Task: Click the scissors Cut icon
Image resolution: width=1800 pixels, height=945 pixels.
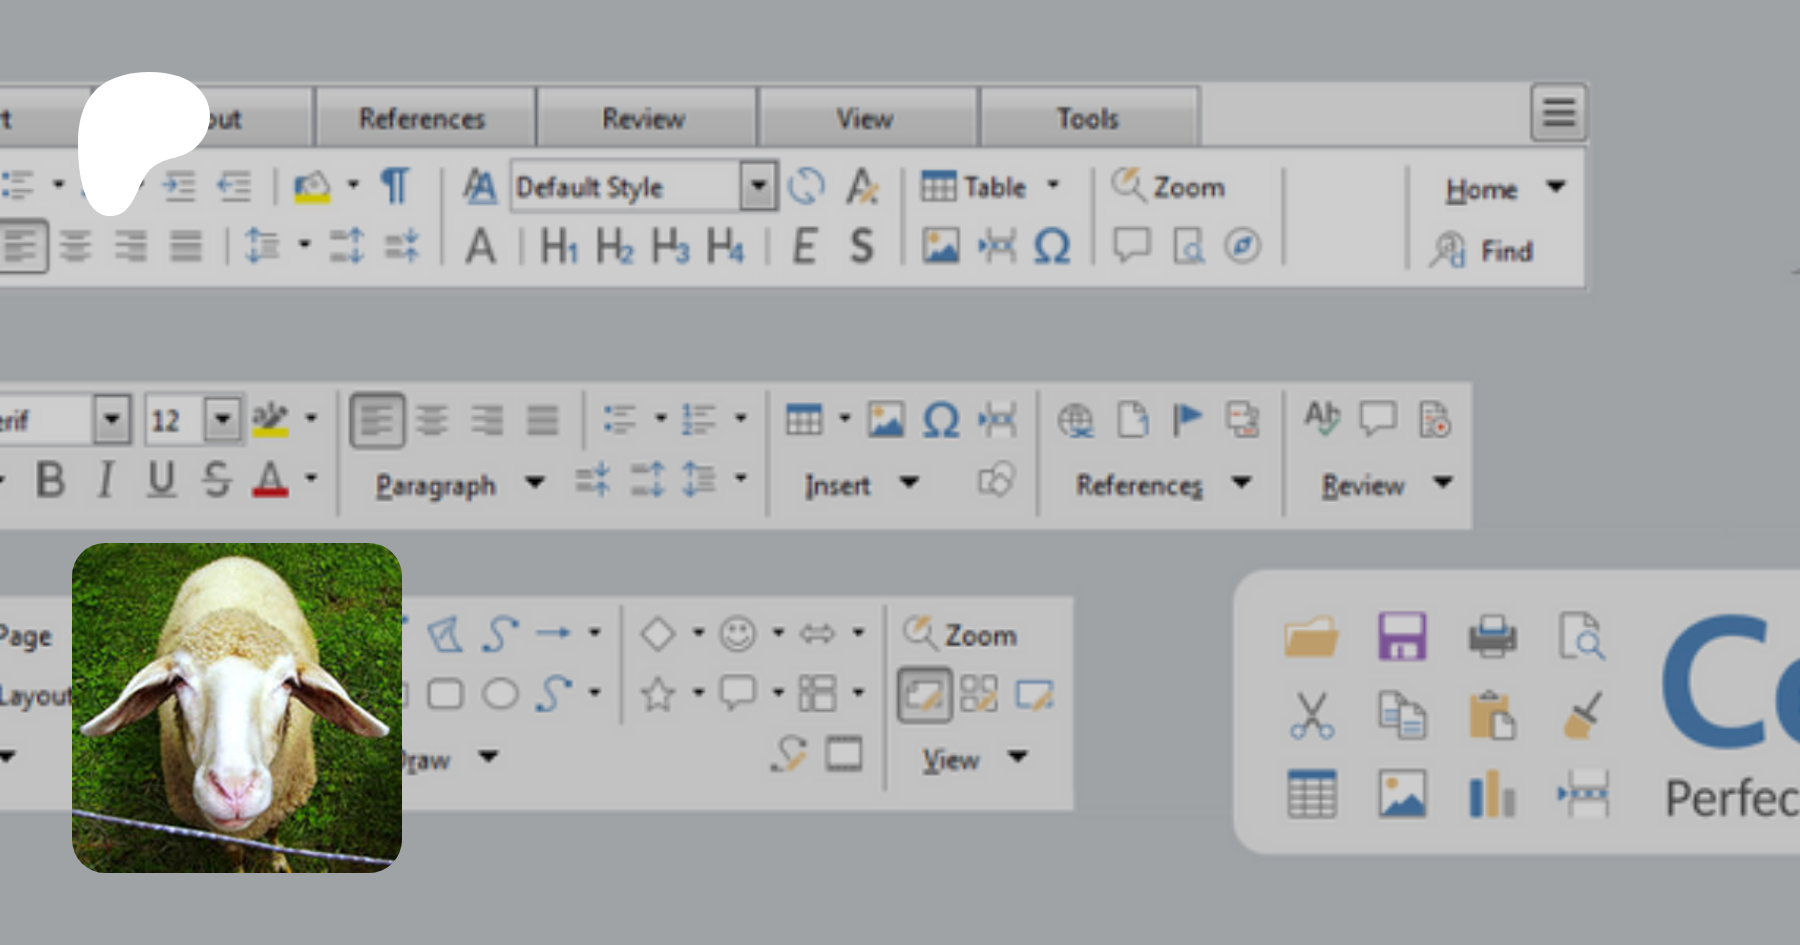Action: [x=1311, y=716]
